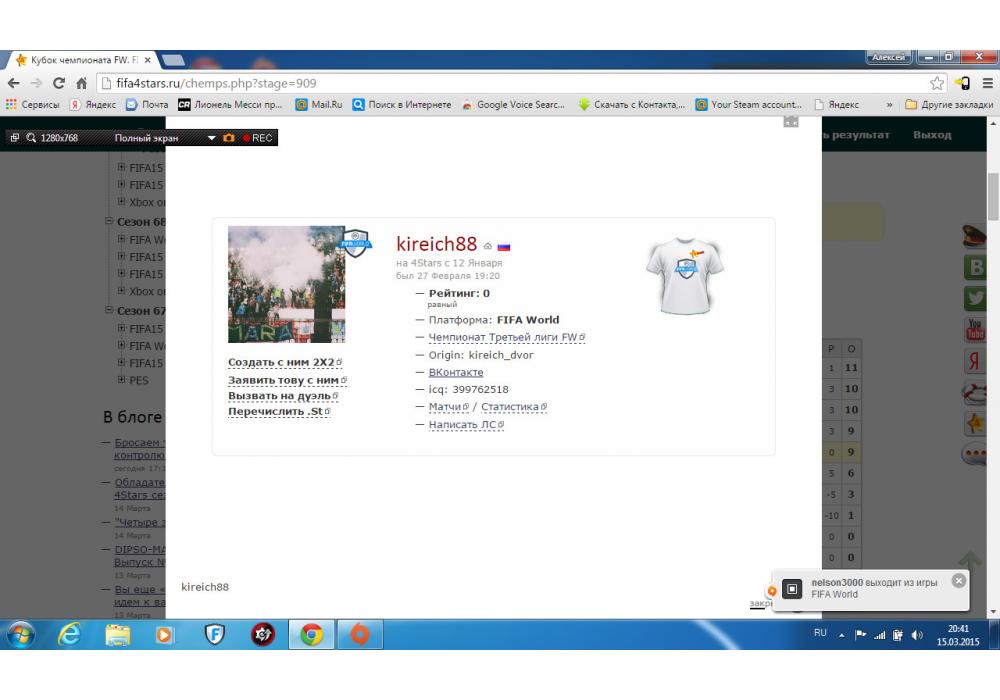Toggle the volume speaker in system tray
1000x700 pixels.
[917, 634]
